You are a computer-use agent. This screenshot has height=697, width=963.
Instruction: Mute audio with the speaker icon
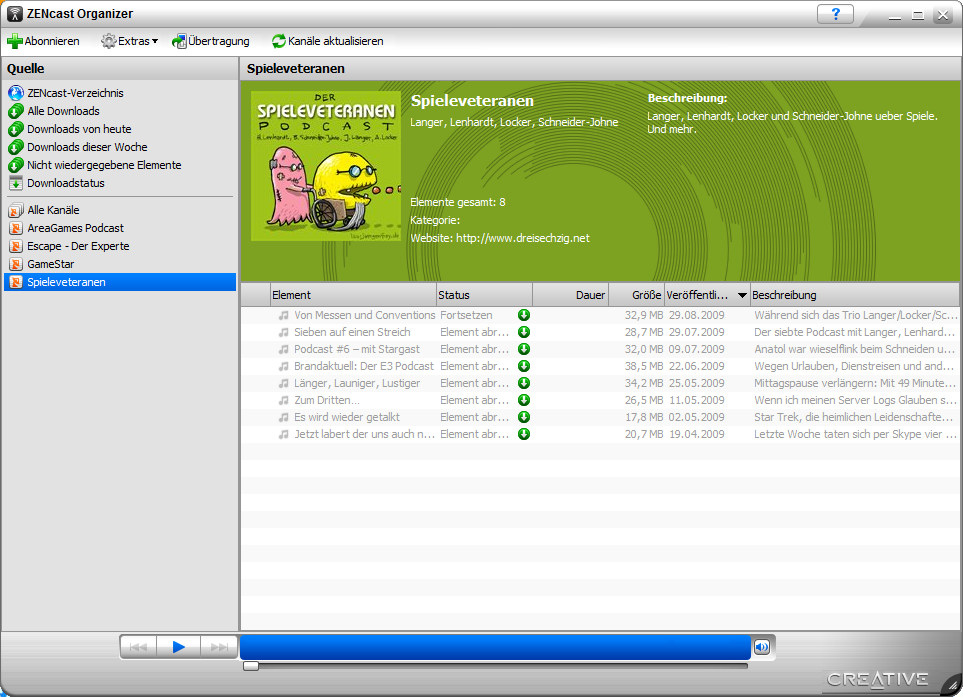coord(762,647)
